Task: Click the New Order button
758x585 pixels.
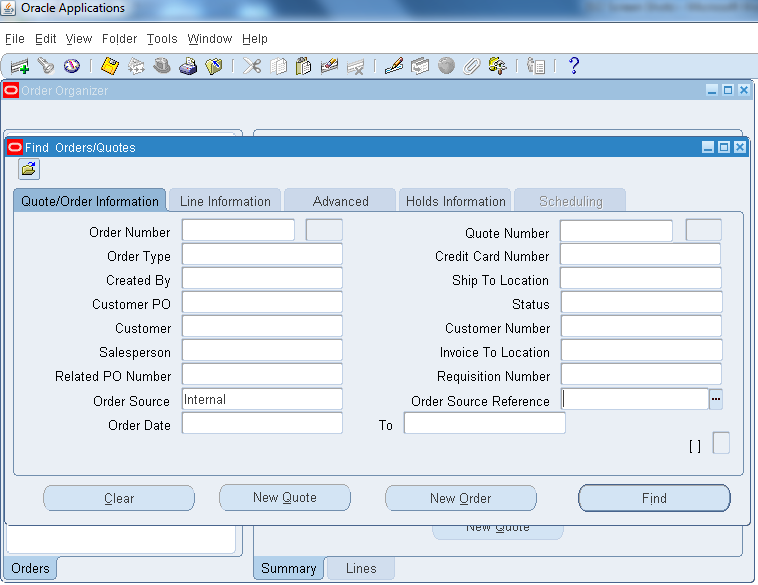Action: pyautogui.click(x=461, y=498)
